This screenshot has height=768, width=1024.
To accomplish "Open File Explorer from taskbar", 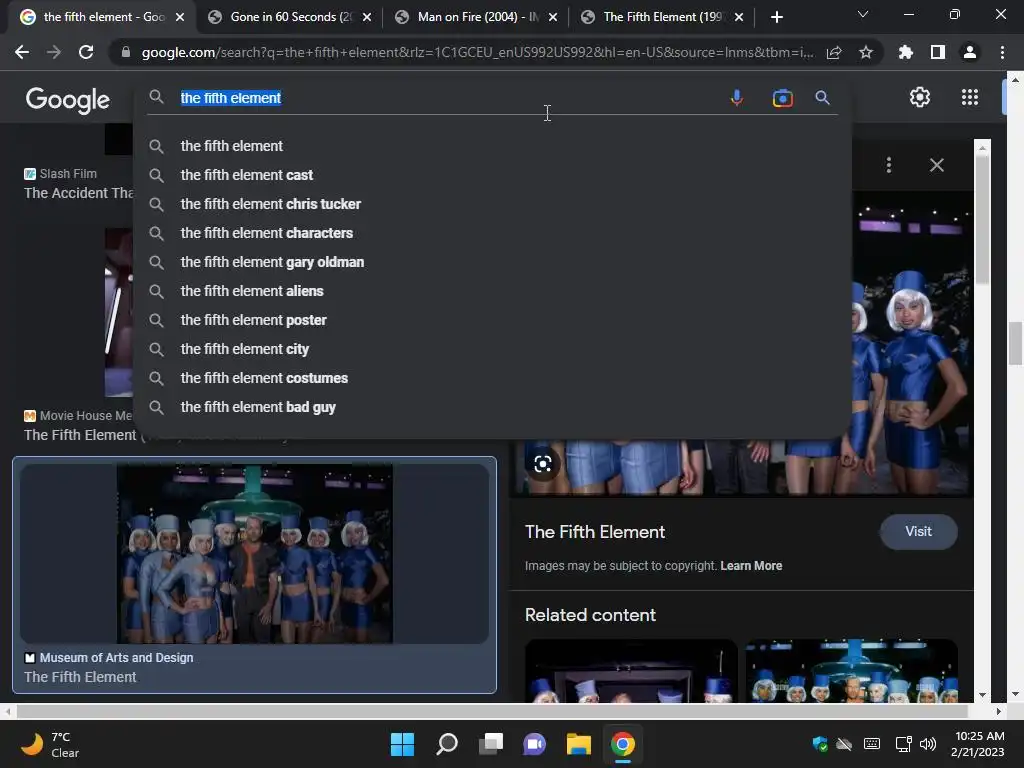I will 579,744.
